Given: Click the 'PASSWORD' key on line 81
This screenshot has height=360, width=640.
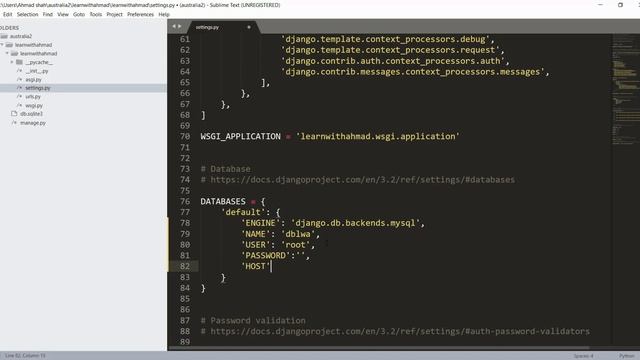Looking at the screenshot, I should tap(265, 256).
